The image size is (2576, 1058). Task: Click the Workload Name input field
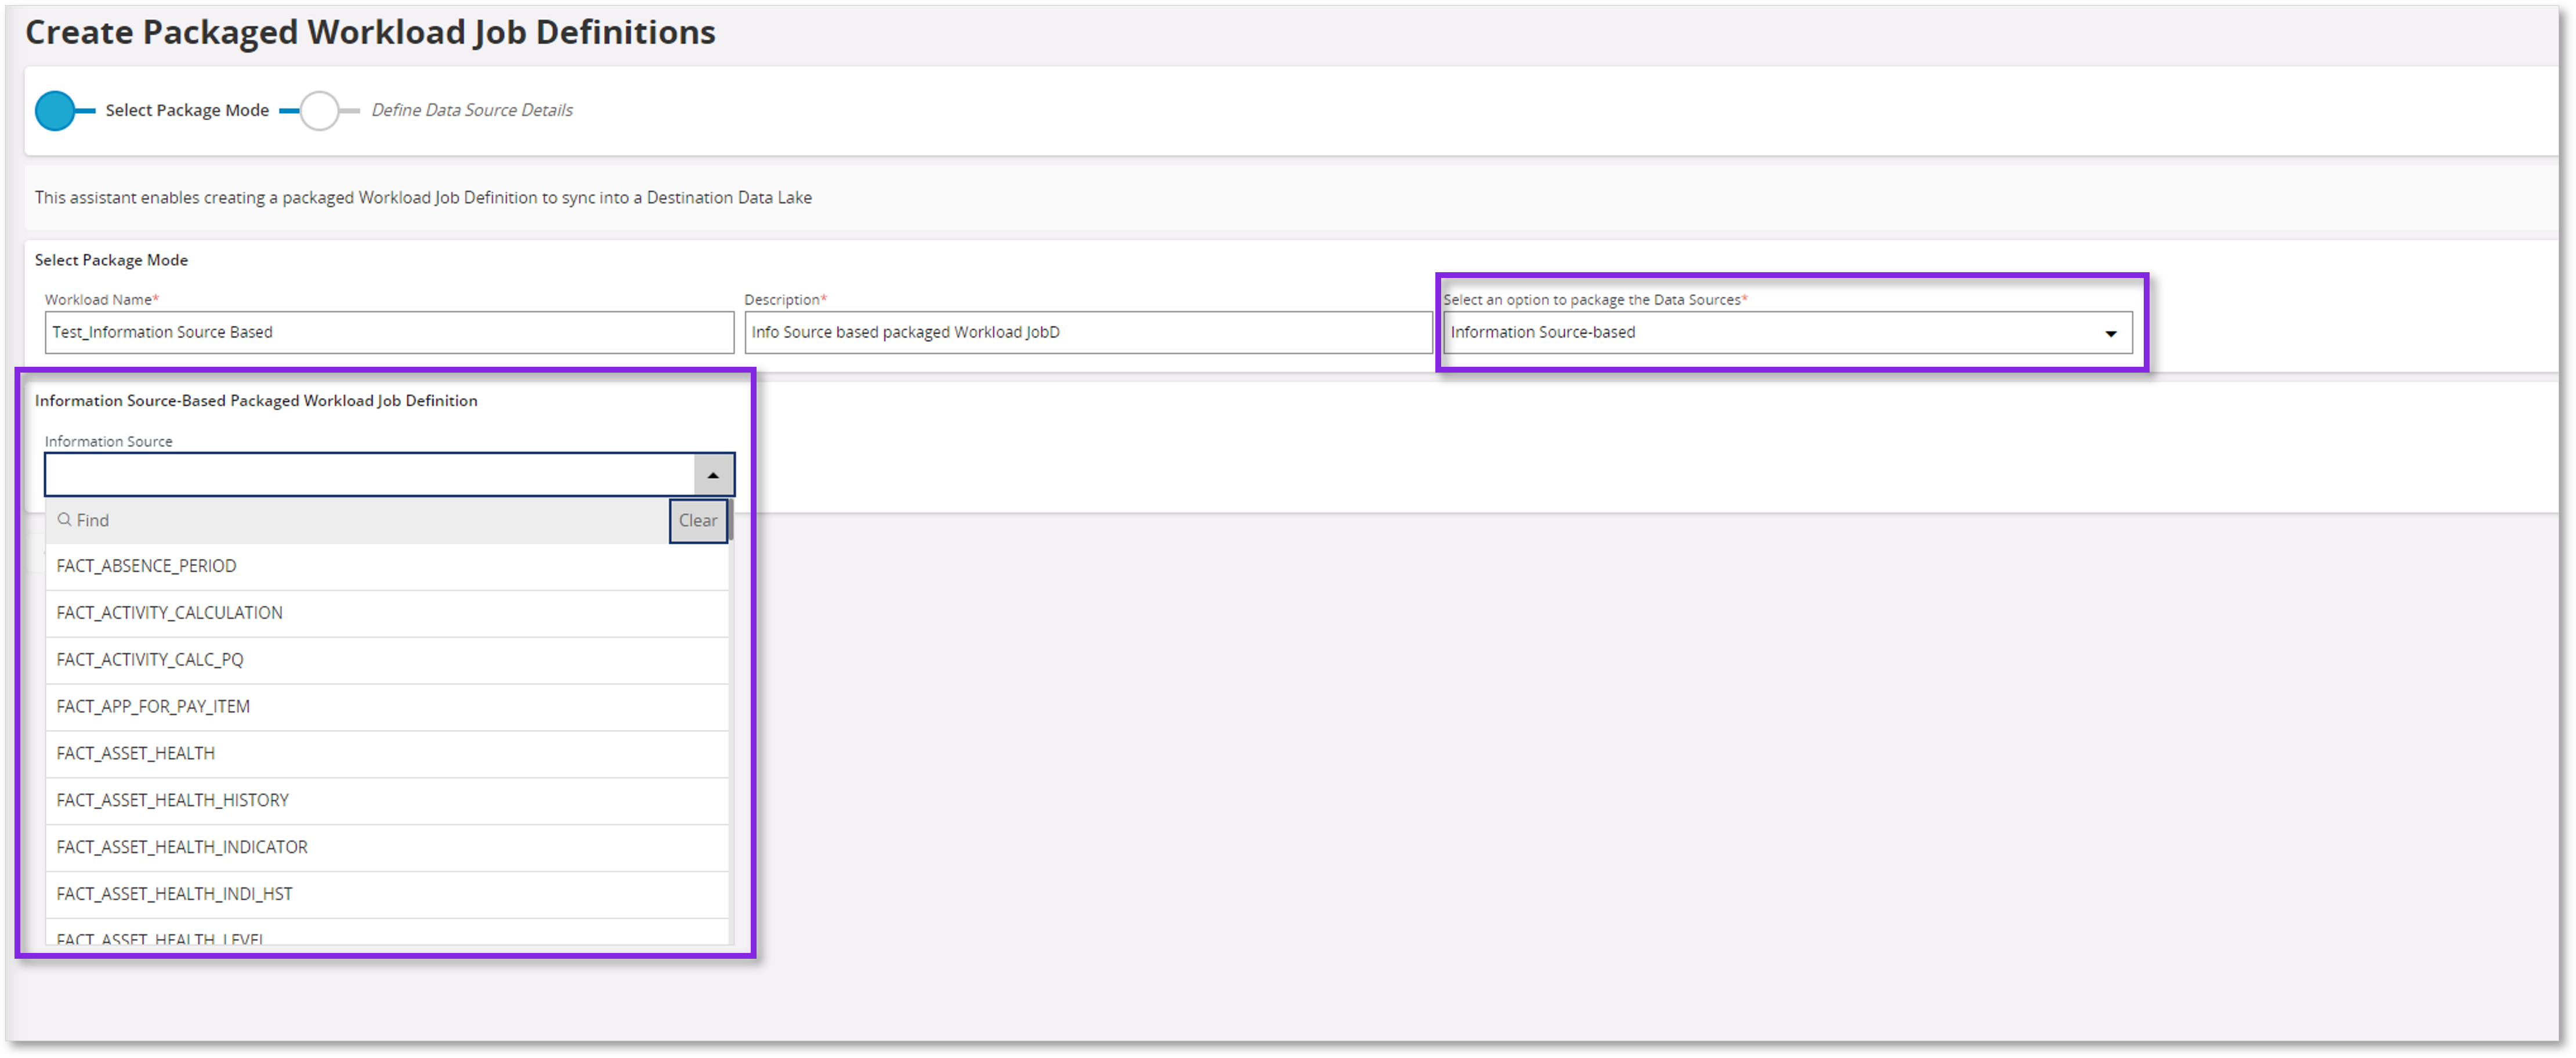[389, 333]
